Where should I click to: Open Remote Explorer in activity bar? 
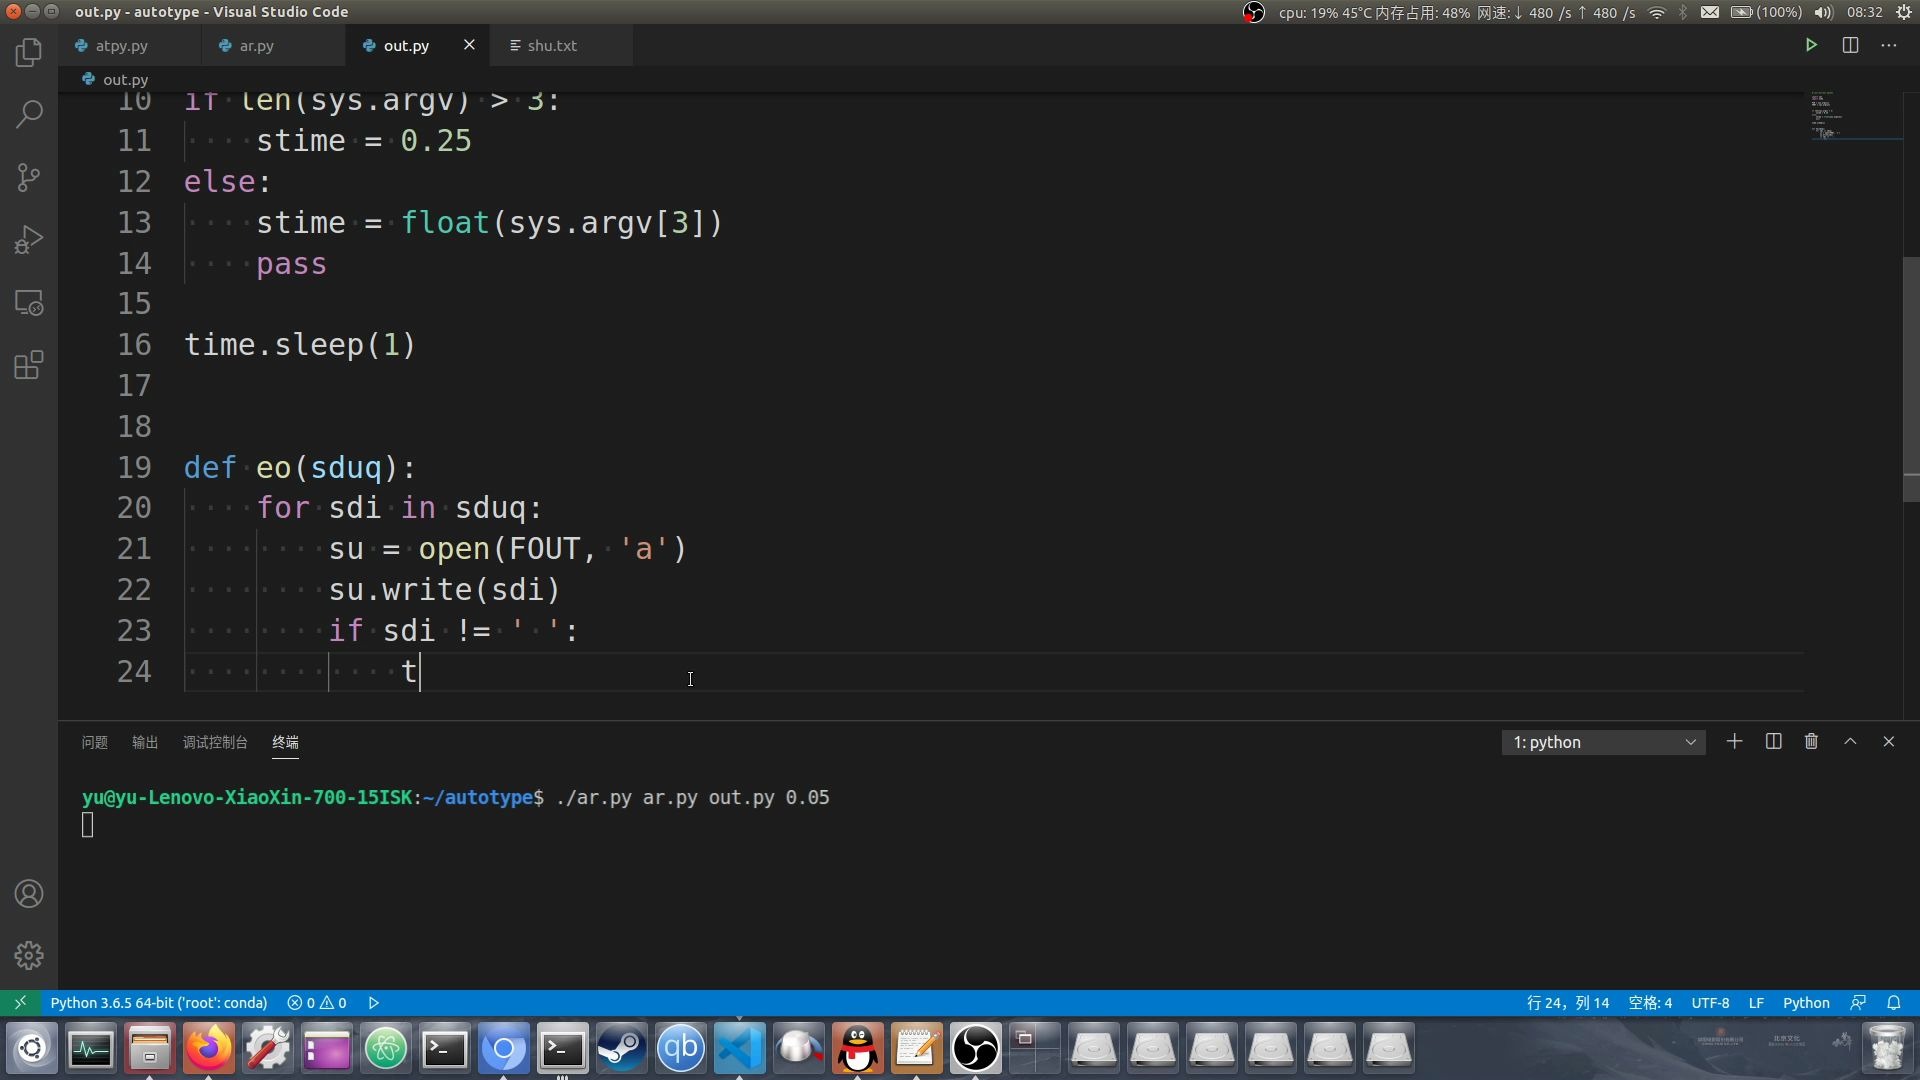(x=29, y=303)
